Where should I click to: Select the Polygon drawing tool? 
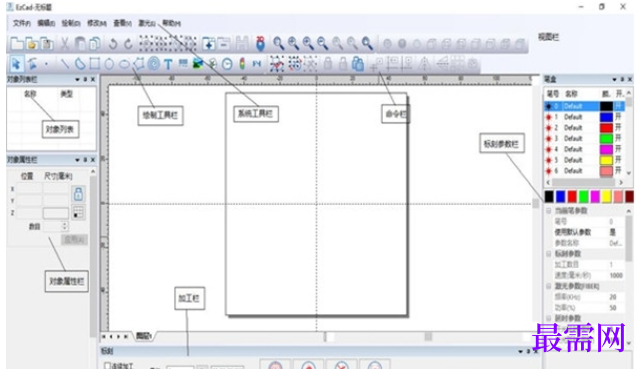point(139,64)
